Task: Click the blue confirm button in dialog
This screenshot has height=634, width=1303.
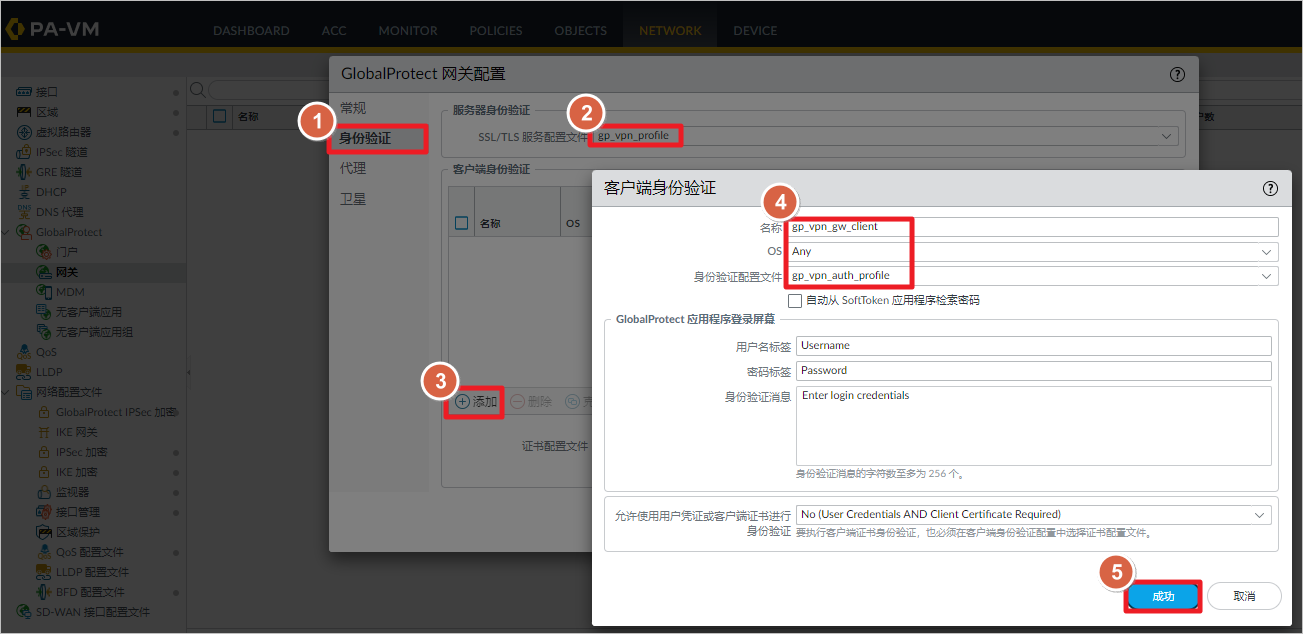Action: click(x=1163, y=596)
